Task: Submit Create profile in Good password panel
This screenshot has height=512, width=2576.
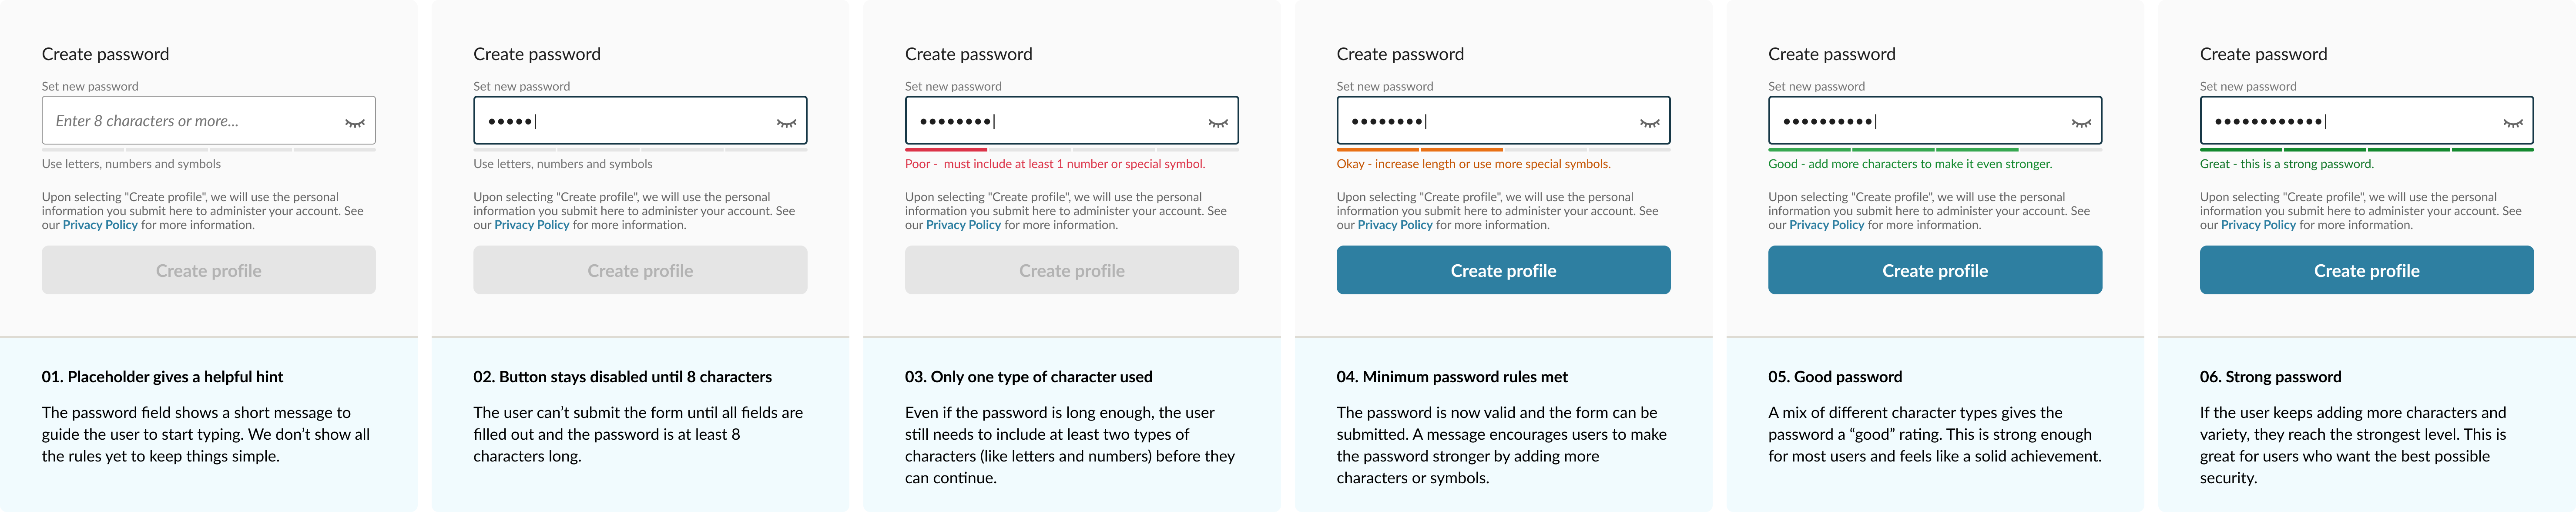Action: [1935, 270]
